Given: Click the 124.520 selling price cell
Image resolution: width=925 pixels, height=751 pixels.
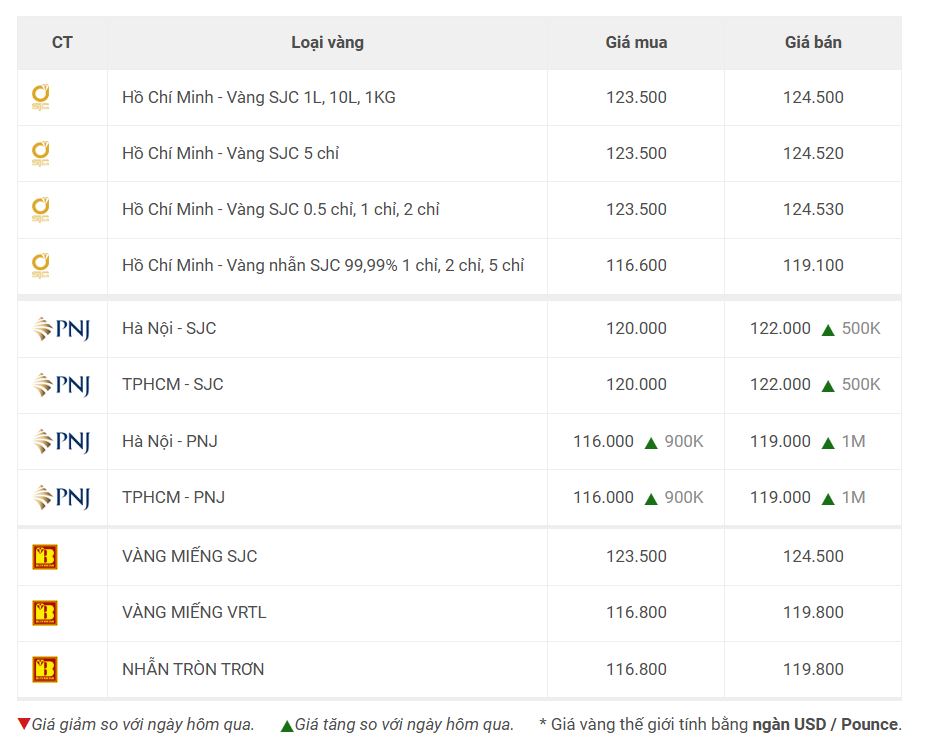Looking at the screenshot, I should tap(813, 153).
